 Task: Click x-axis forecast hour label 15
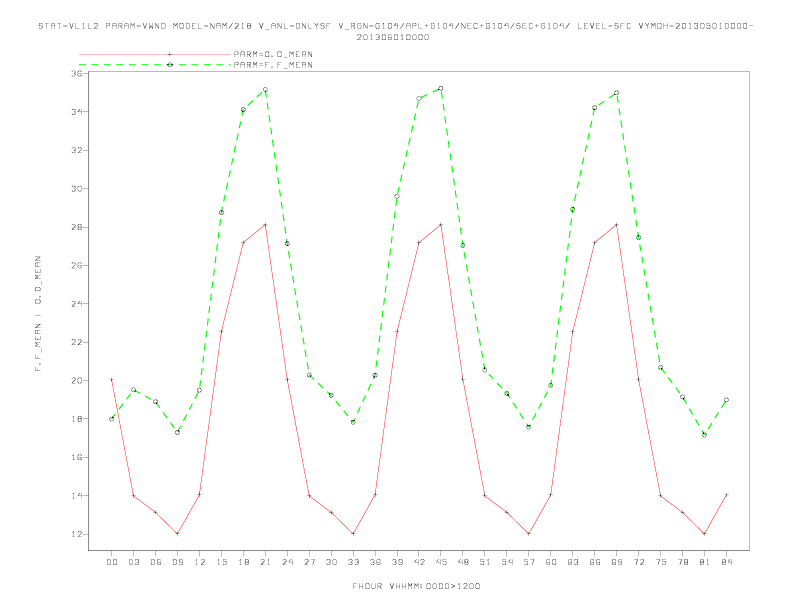point(221,562)
